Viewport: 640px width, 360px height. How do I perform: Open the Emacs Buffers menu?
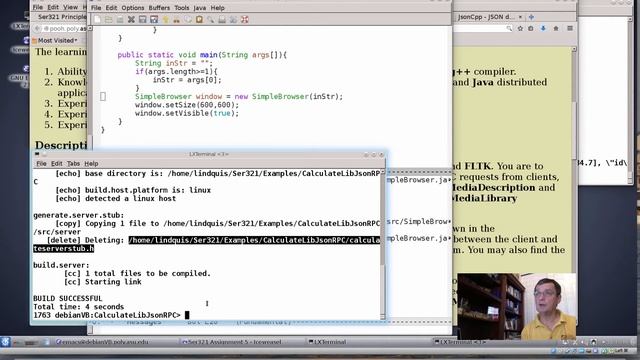159,8
